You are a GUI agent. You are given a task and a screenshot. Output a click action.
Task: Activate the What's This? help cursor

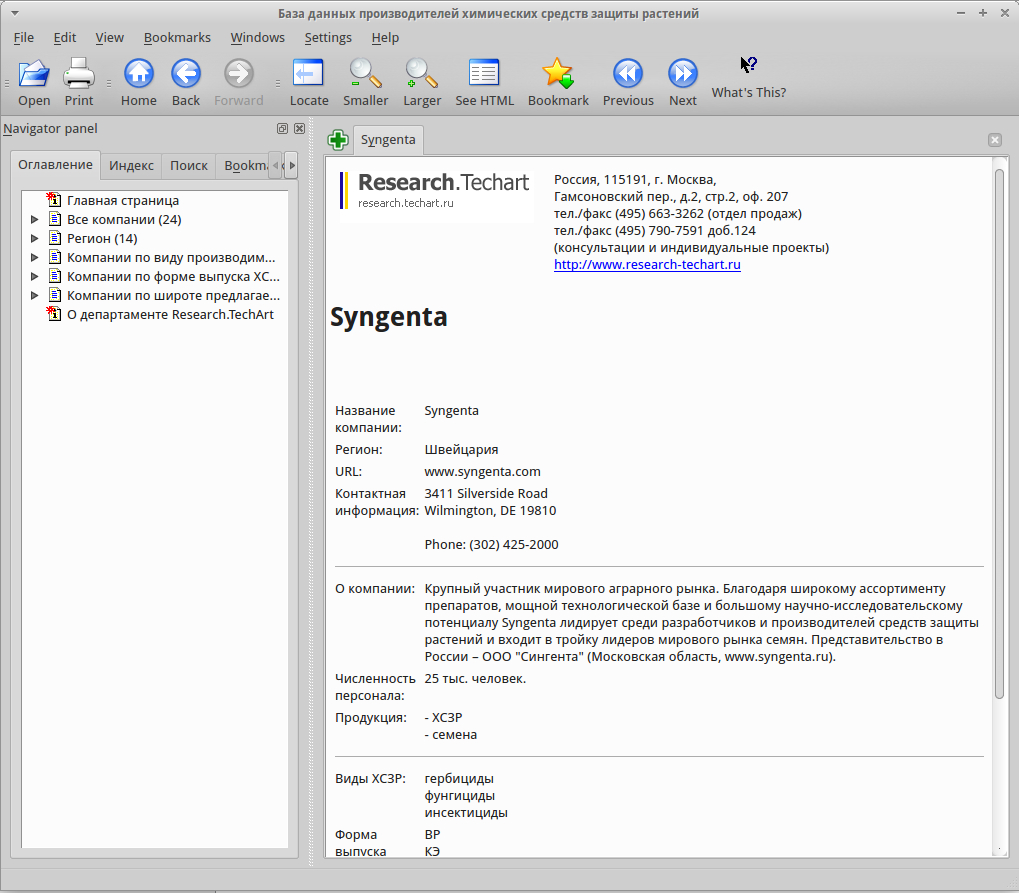point(749,65)
